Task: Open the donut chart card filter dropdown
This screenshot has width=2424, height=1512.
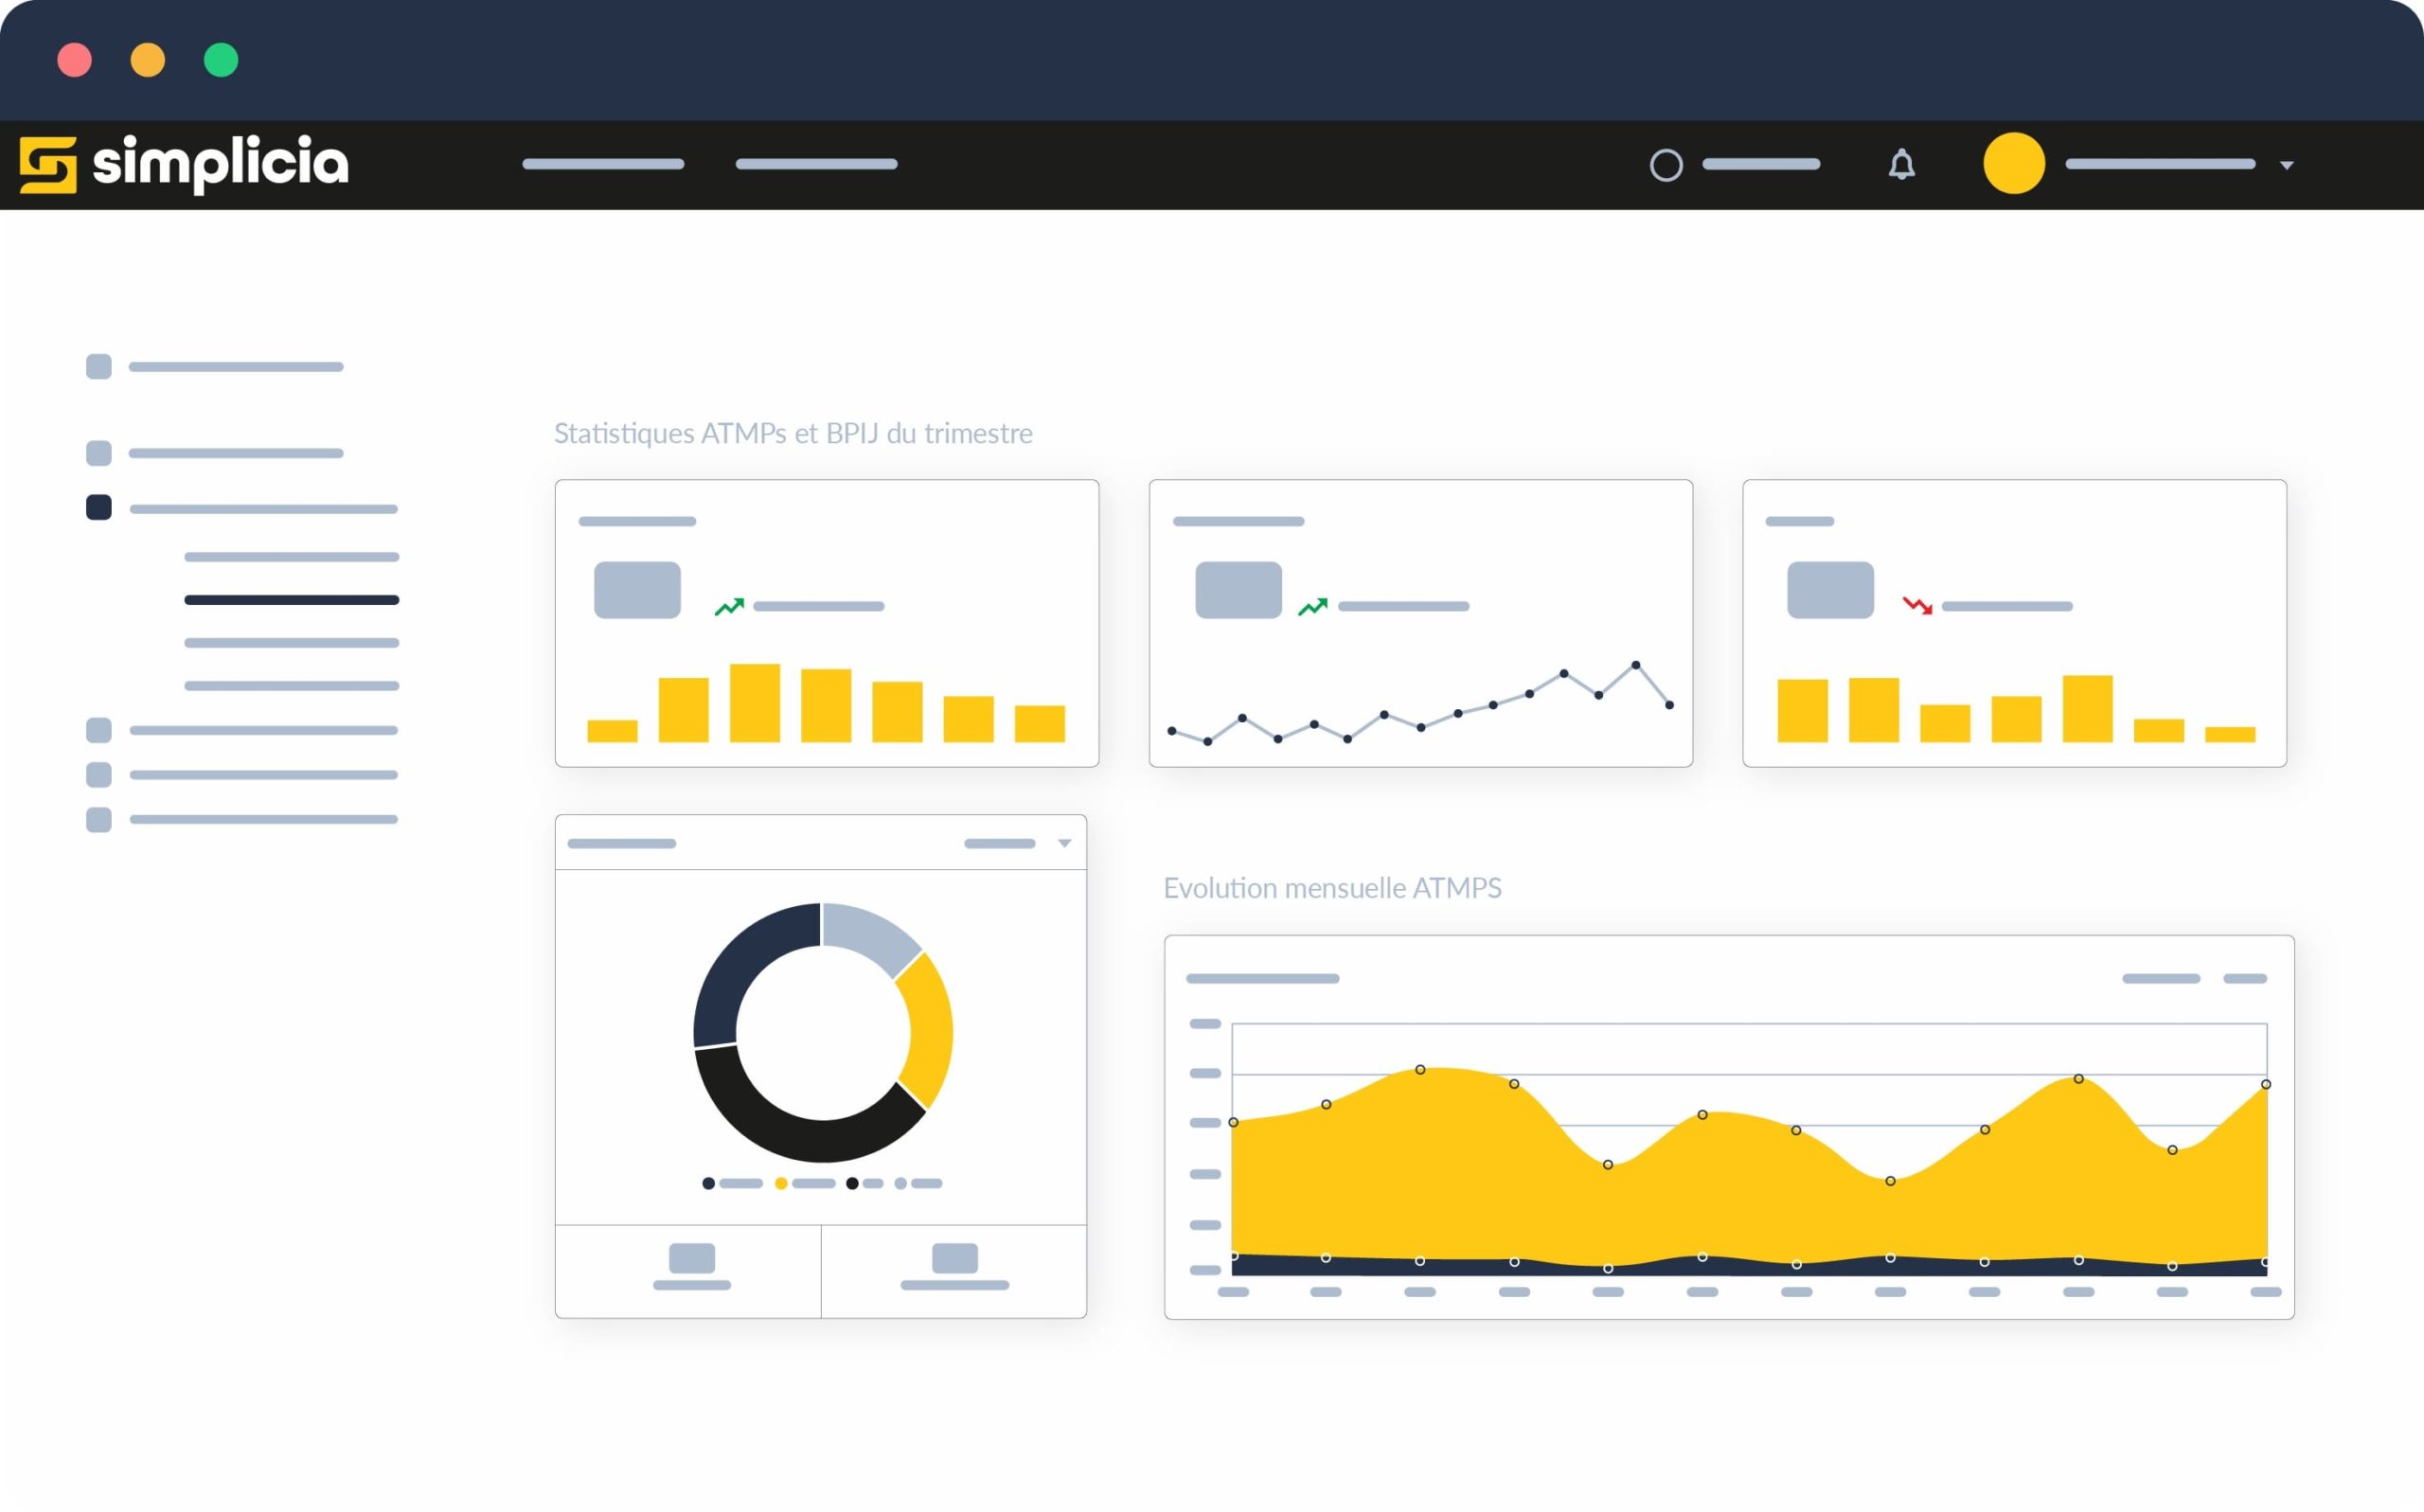Action: click(1064, 843)
